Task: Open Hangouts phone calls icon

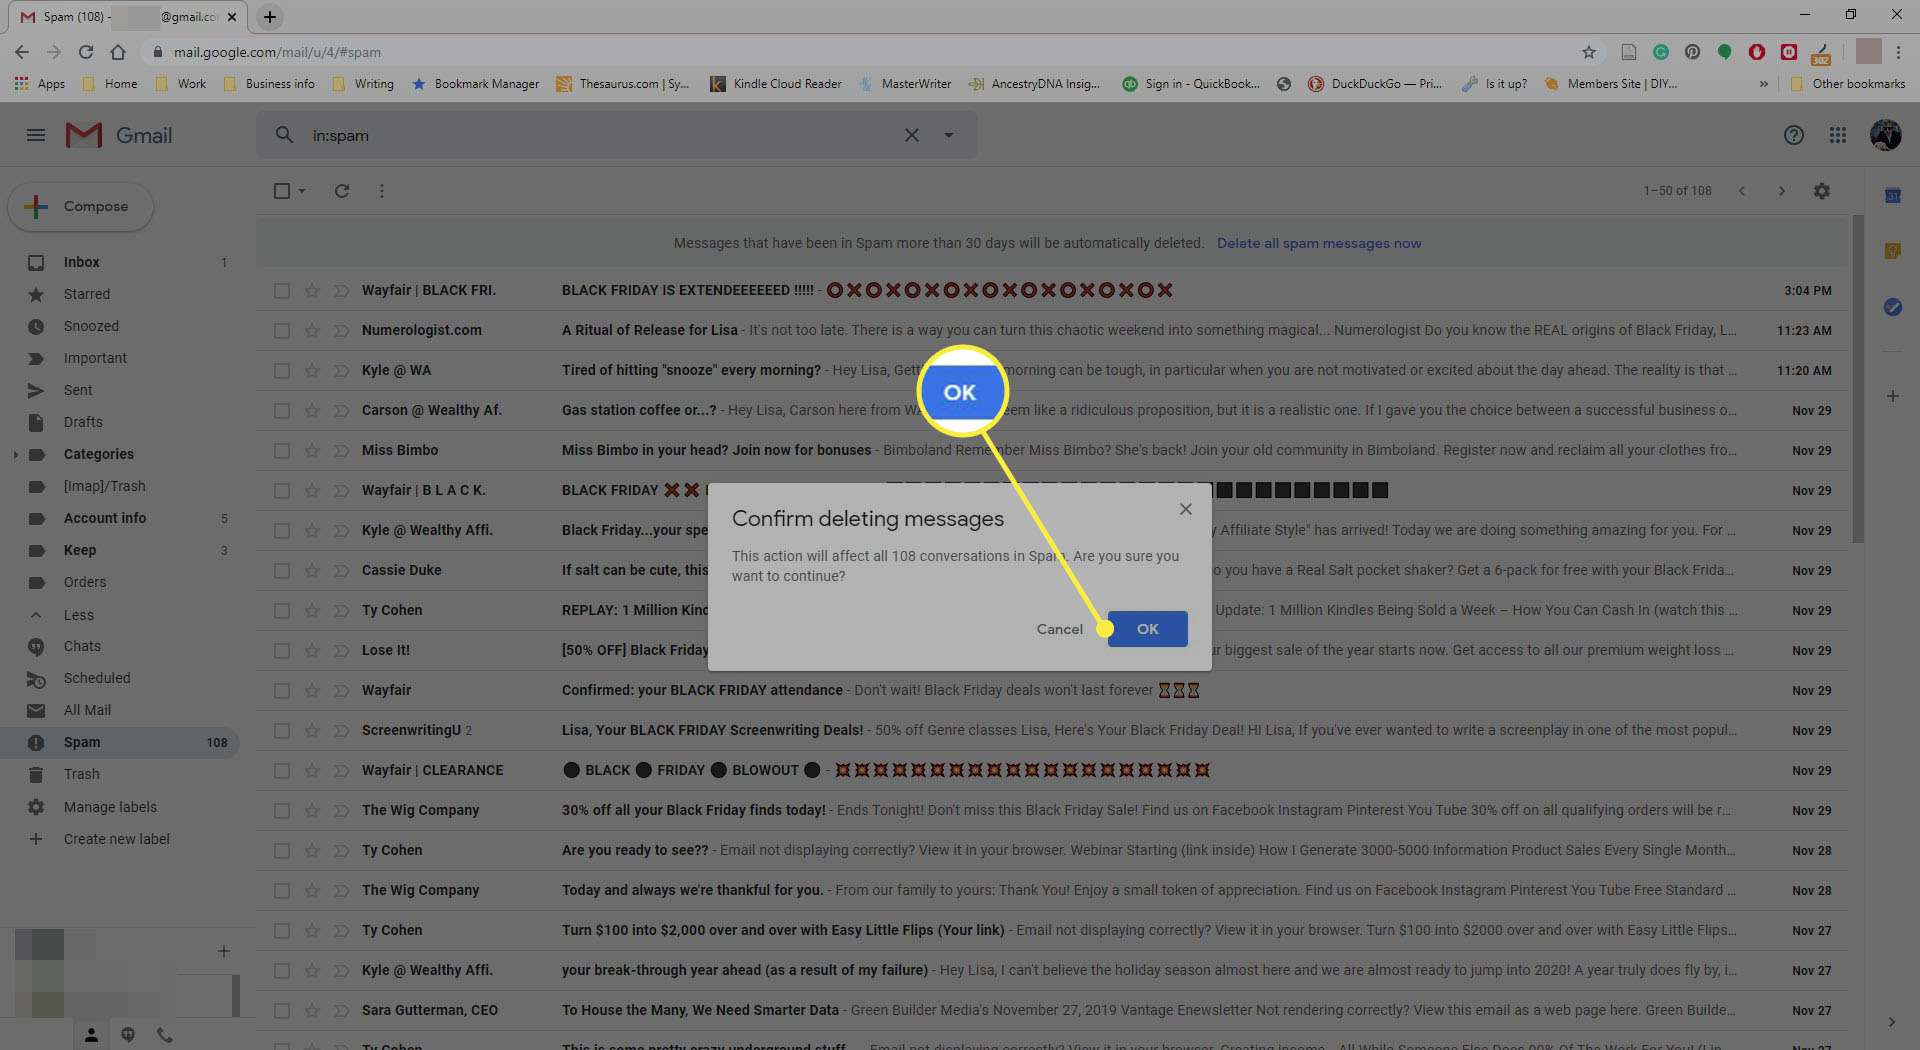Action: tap(165, 1035)
